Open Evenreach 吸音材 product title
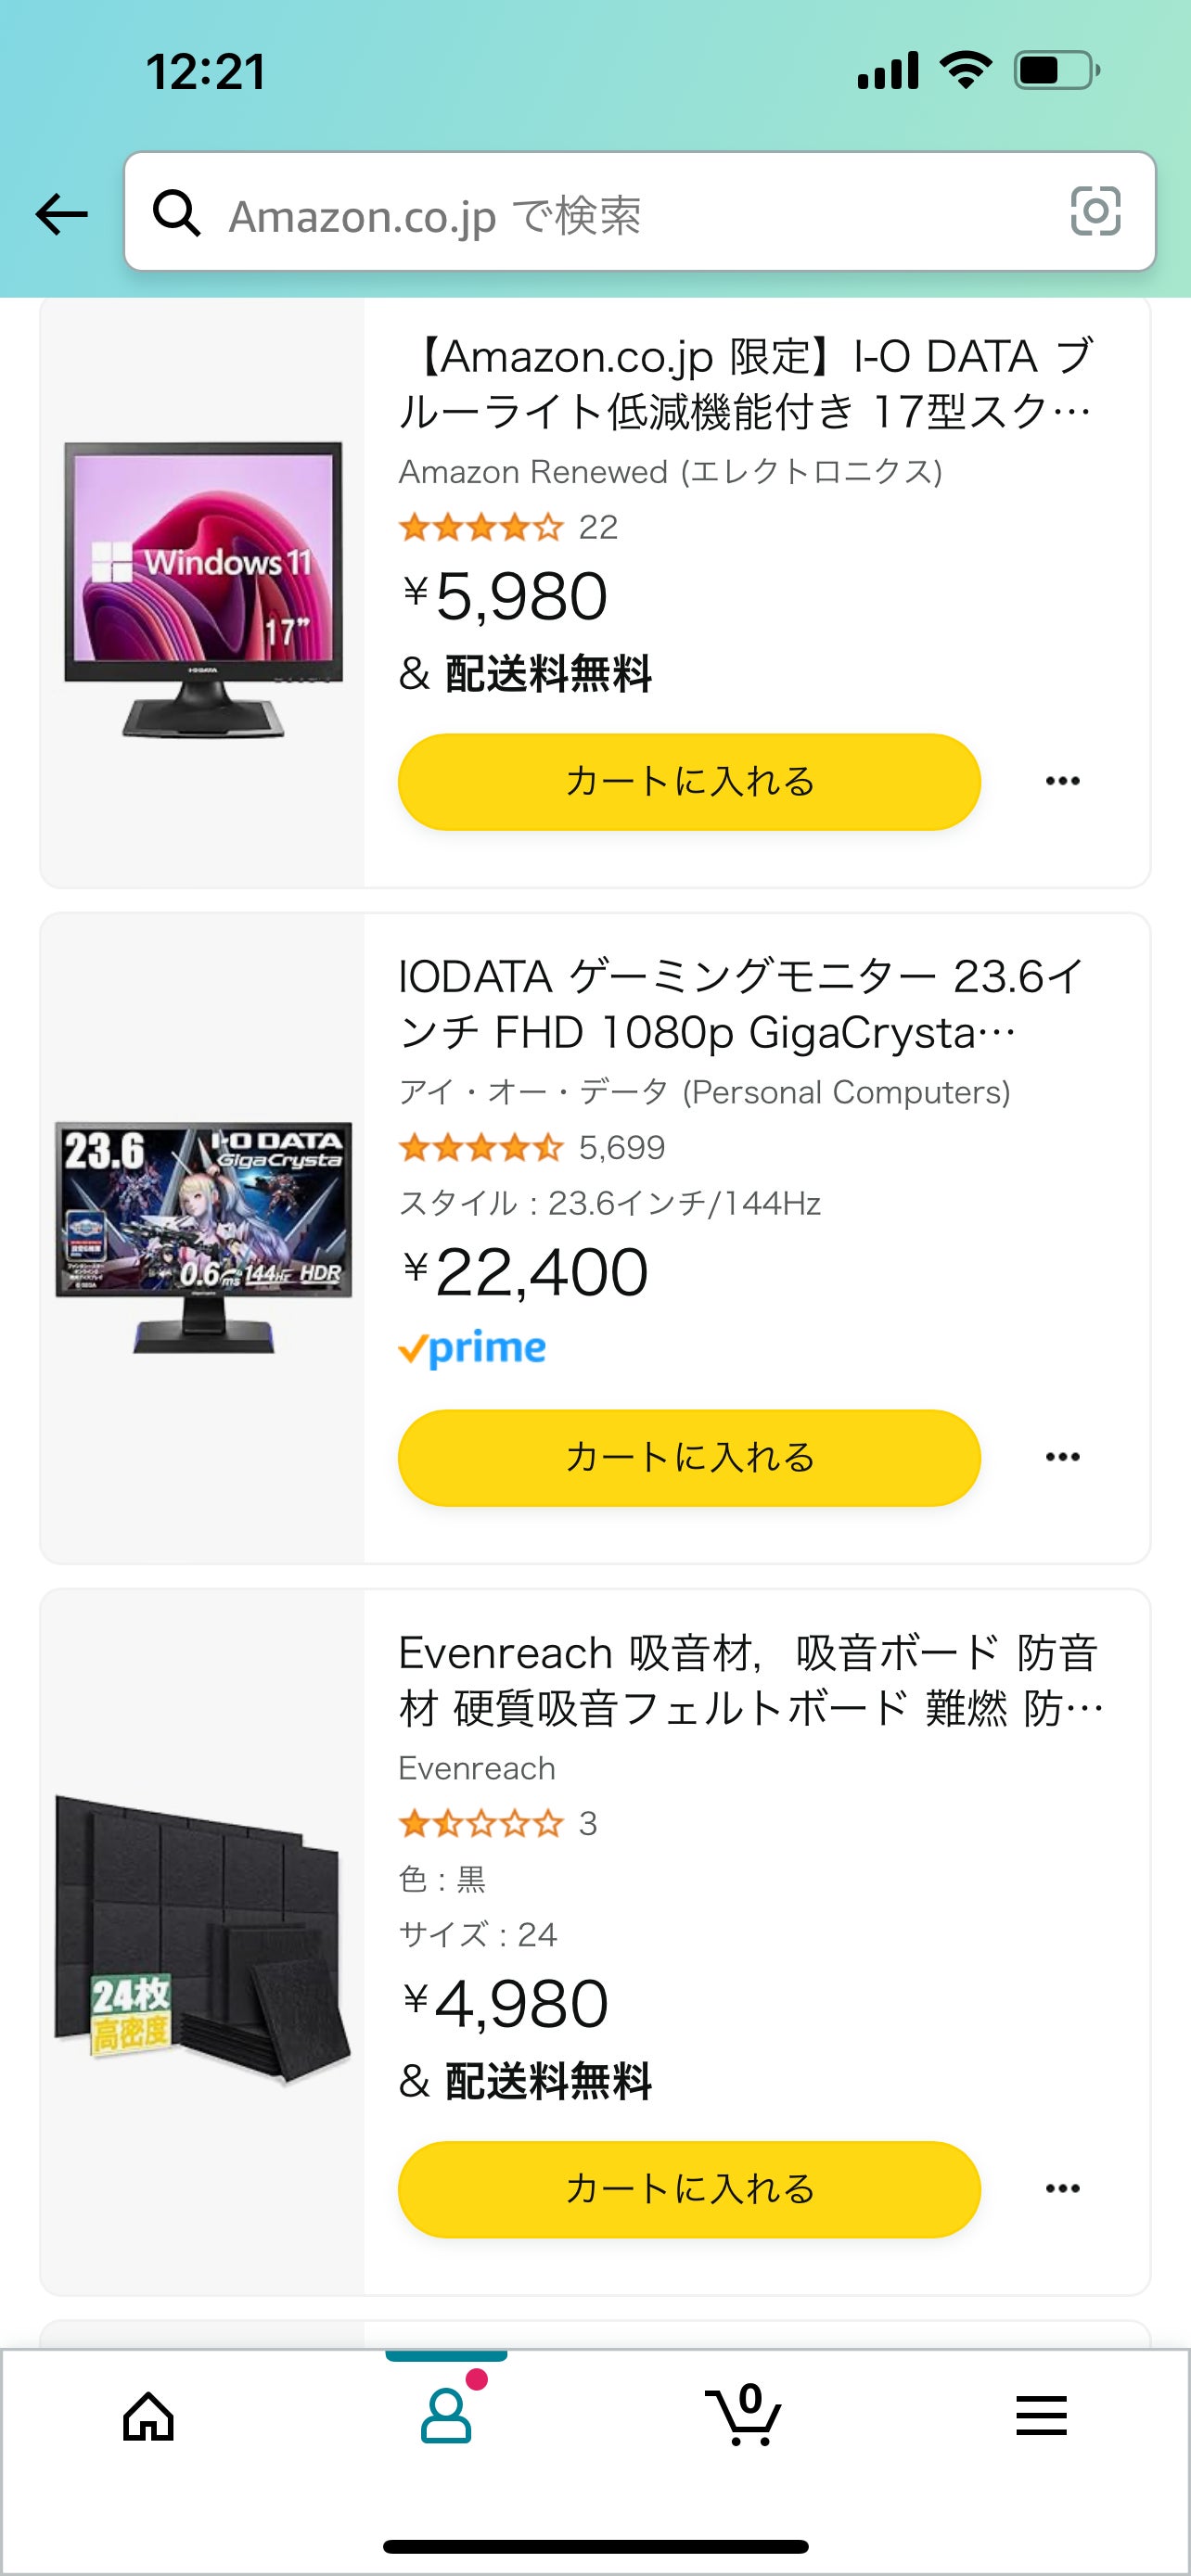Viewport: 1191px width, 2576px height. coord(748,1680)
